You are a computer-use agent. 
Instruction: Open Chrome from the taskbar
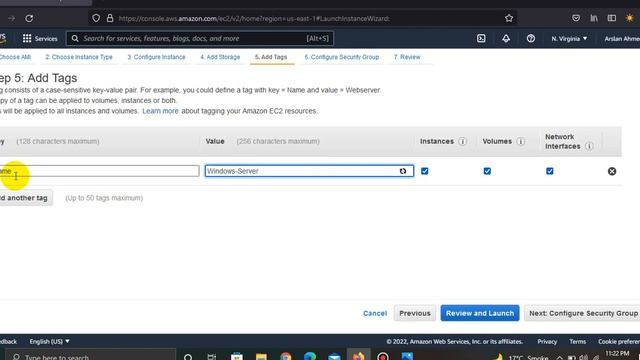coord(286,356)
